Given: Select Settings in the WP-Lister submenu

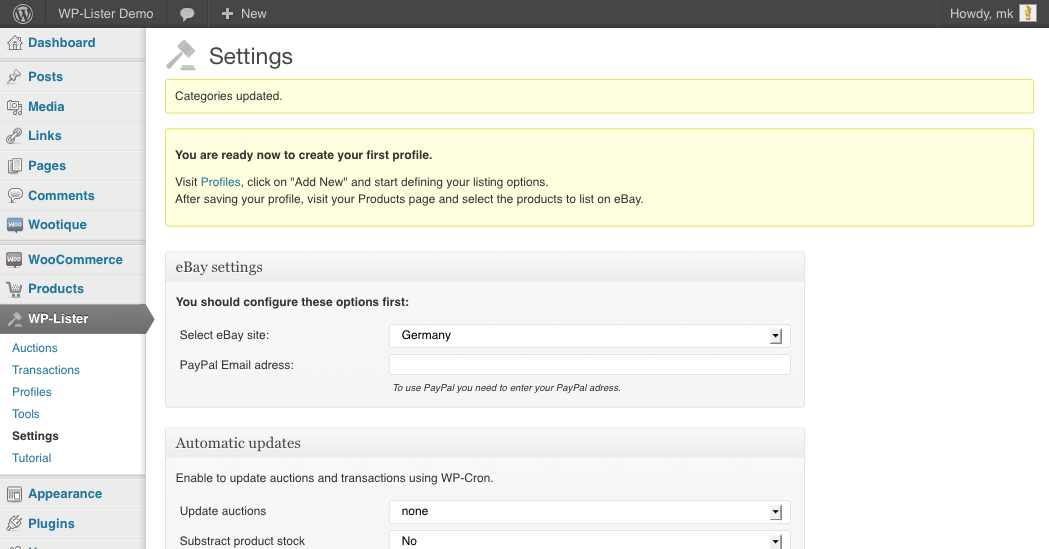Looking at the screenshot, I should [35, 436].
